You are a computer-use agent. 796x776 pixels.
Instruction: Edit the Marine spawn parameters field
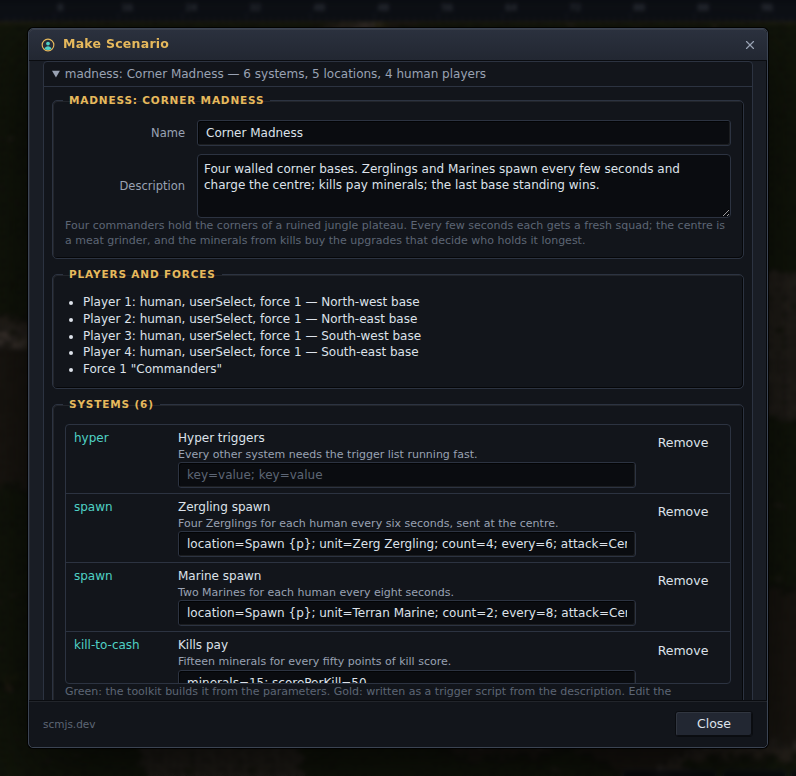(406, 613)
